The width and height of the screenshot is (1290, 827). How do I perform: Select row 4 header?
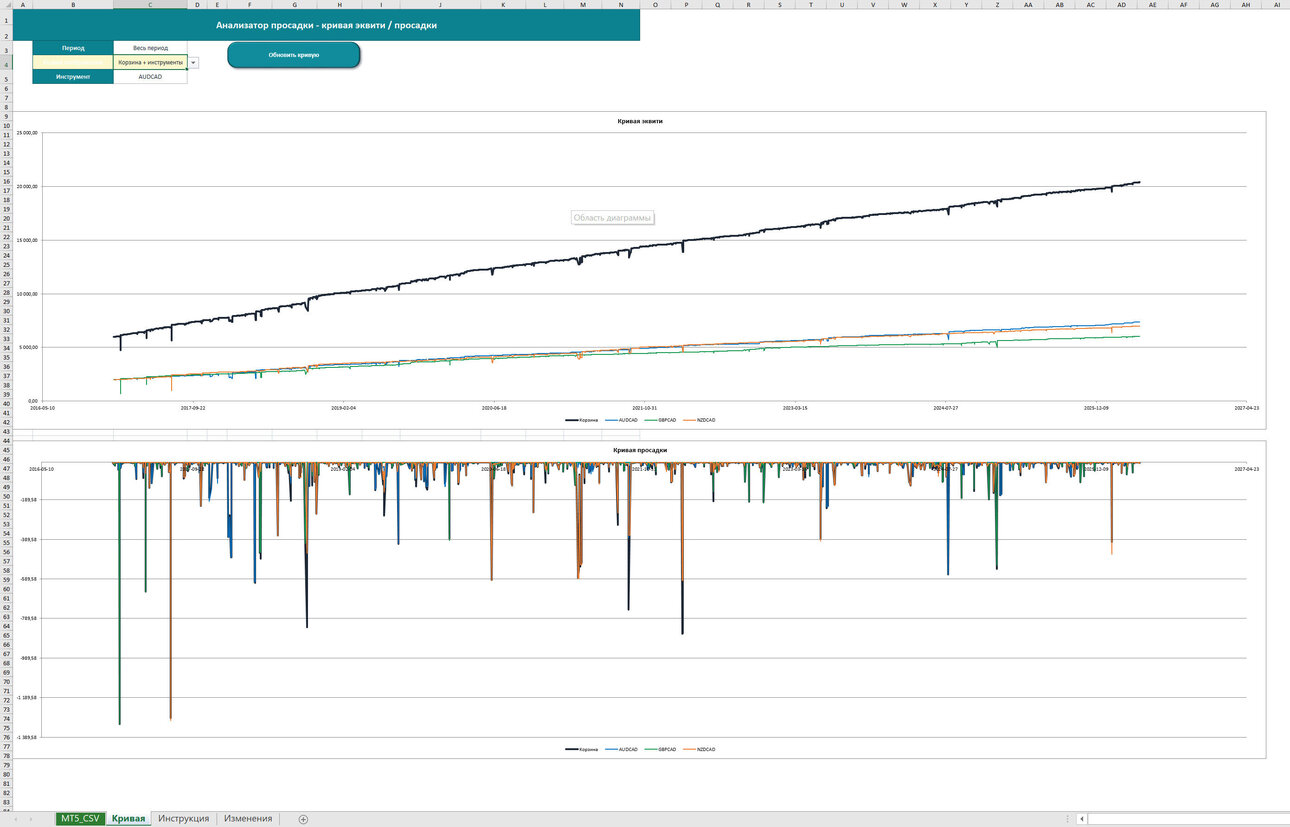tap(6, 62)
